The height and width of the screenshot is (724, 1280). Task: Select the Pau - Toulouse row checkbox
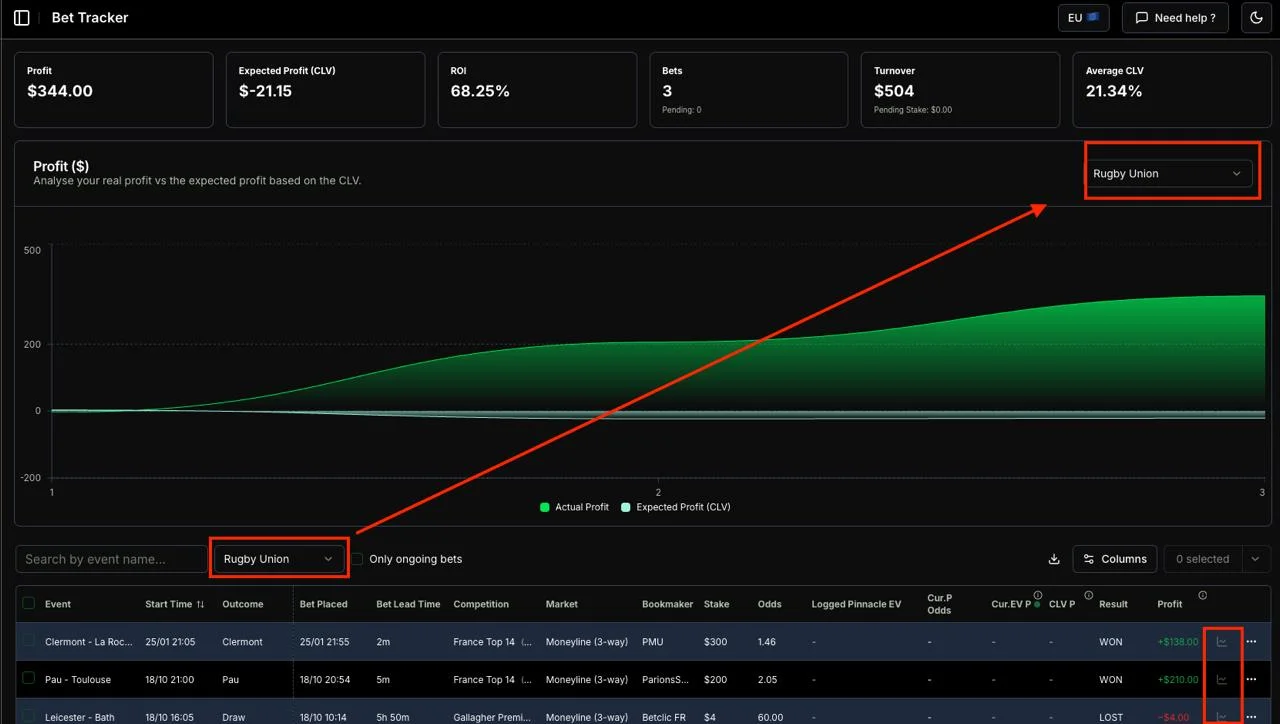(x=29, y=679)
